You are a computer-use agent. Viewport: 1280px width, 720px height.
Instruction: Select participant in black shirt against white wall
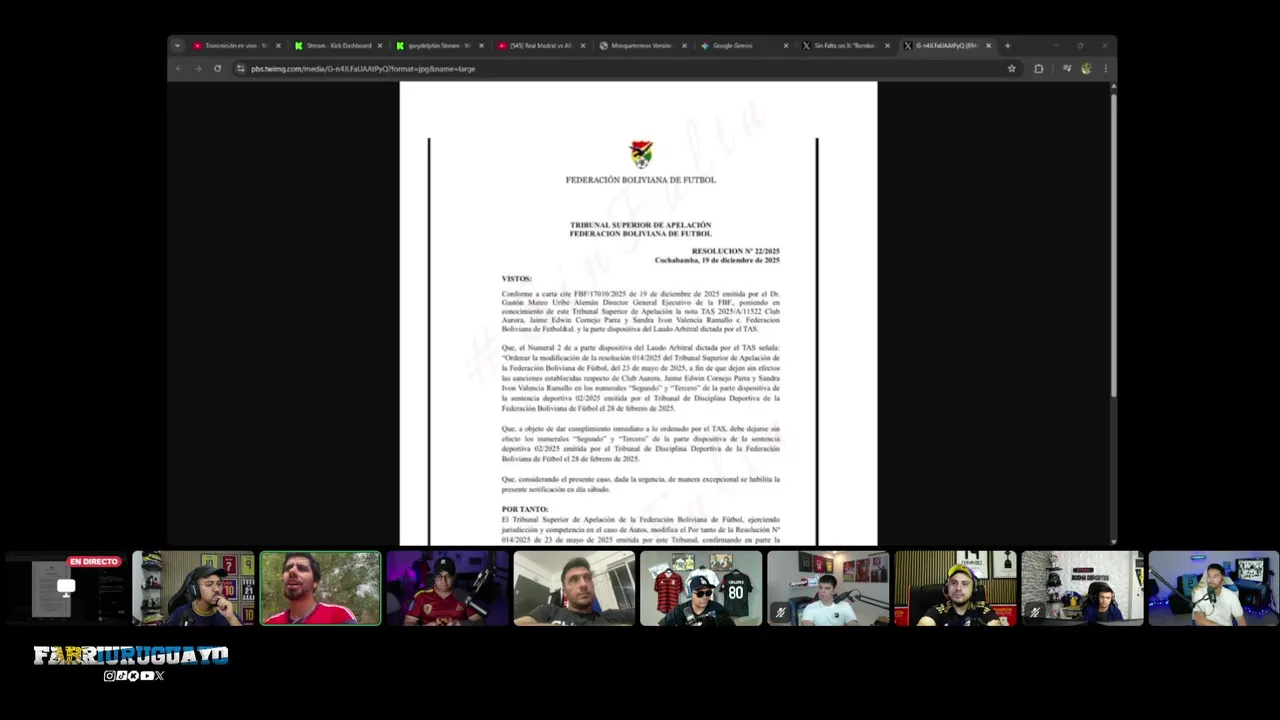(x=574, y=588)
